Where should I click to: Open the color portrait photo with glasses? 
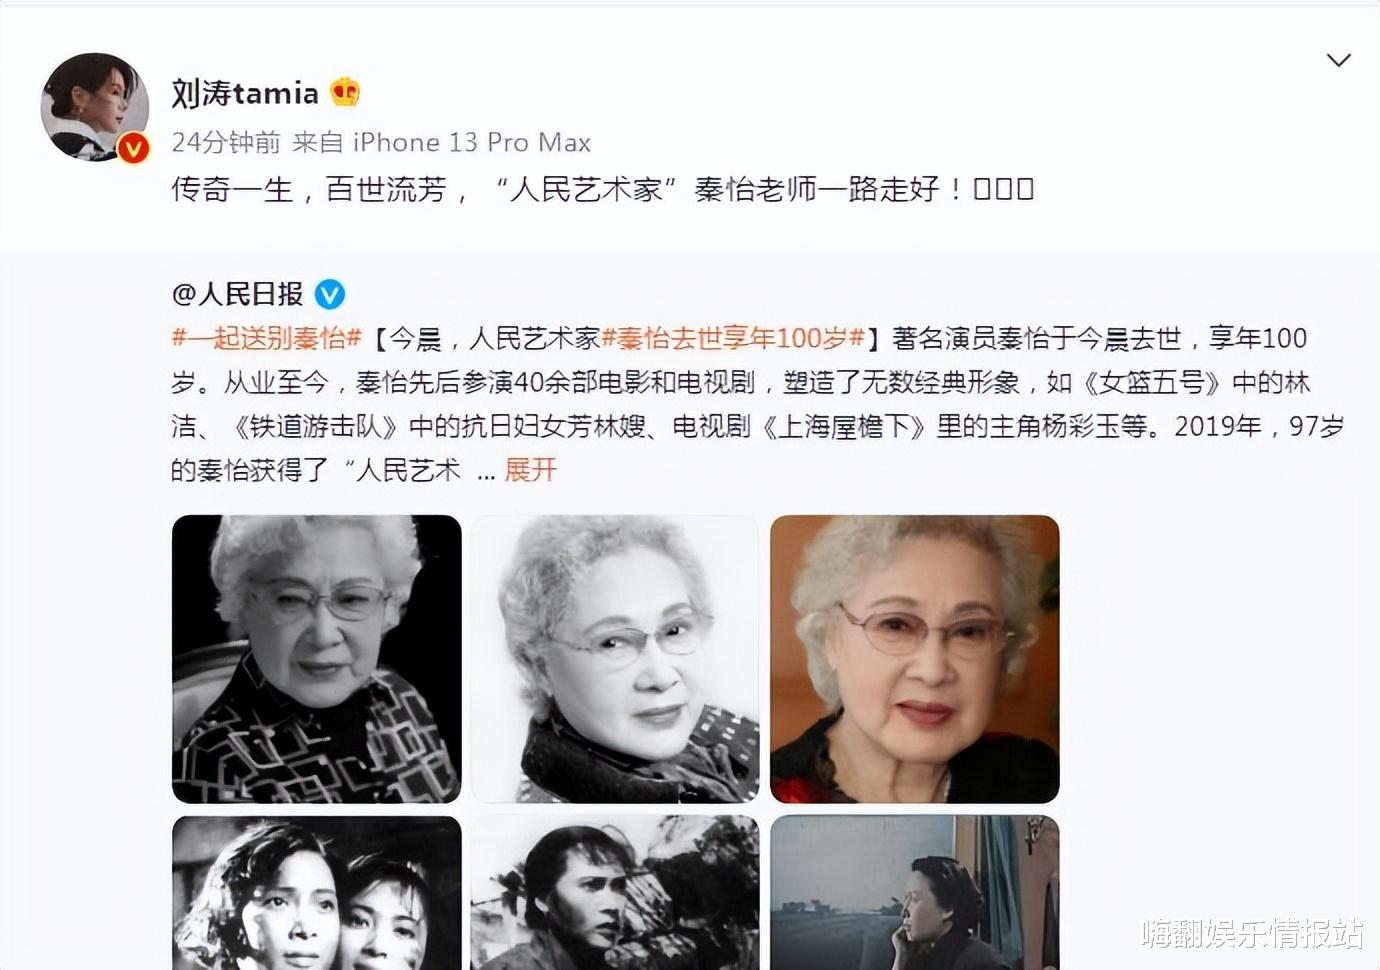[x=914, y=659]
